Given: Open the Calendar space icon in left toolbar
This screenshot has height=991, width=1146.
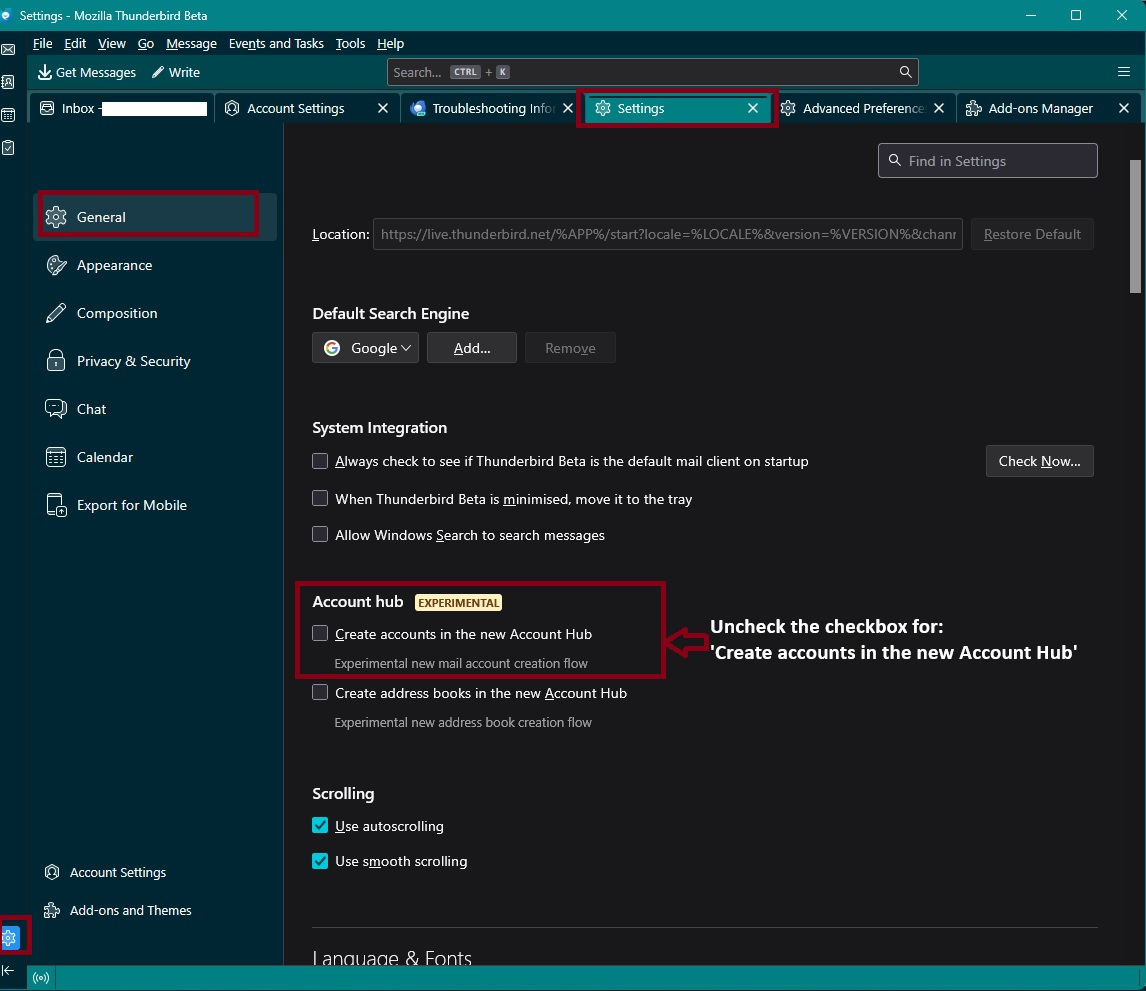Looking at the screenshot, I should click(8, 115).
